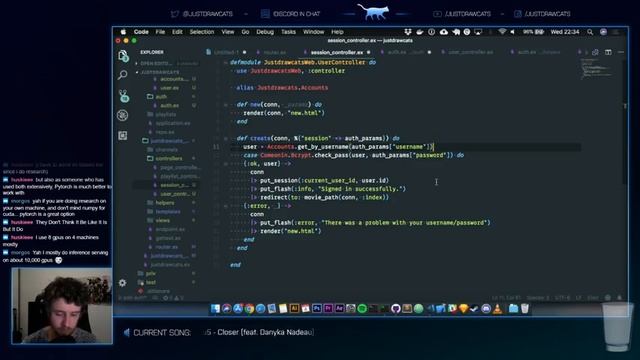Click the Apple menu
Screen dimensions: 640x360
(x=123, y=32)
